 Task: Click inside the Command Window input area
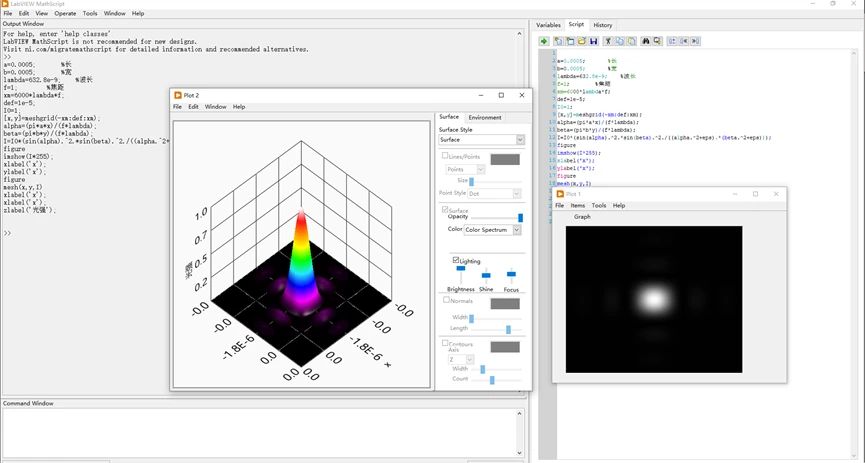pyautogui.click(x=259, y=432)
